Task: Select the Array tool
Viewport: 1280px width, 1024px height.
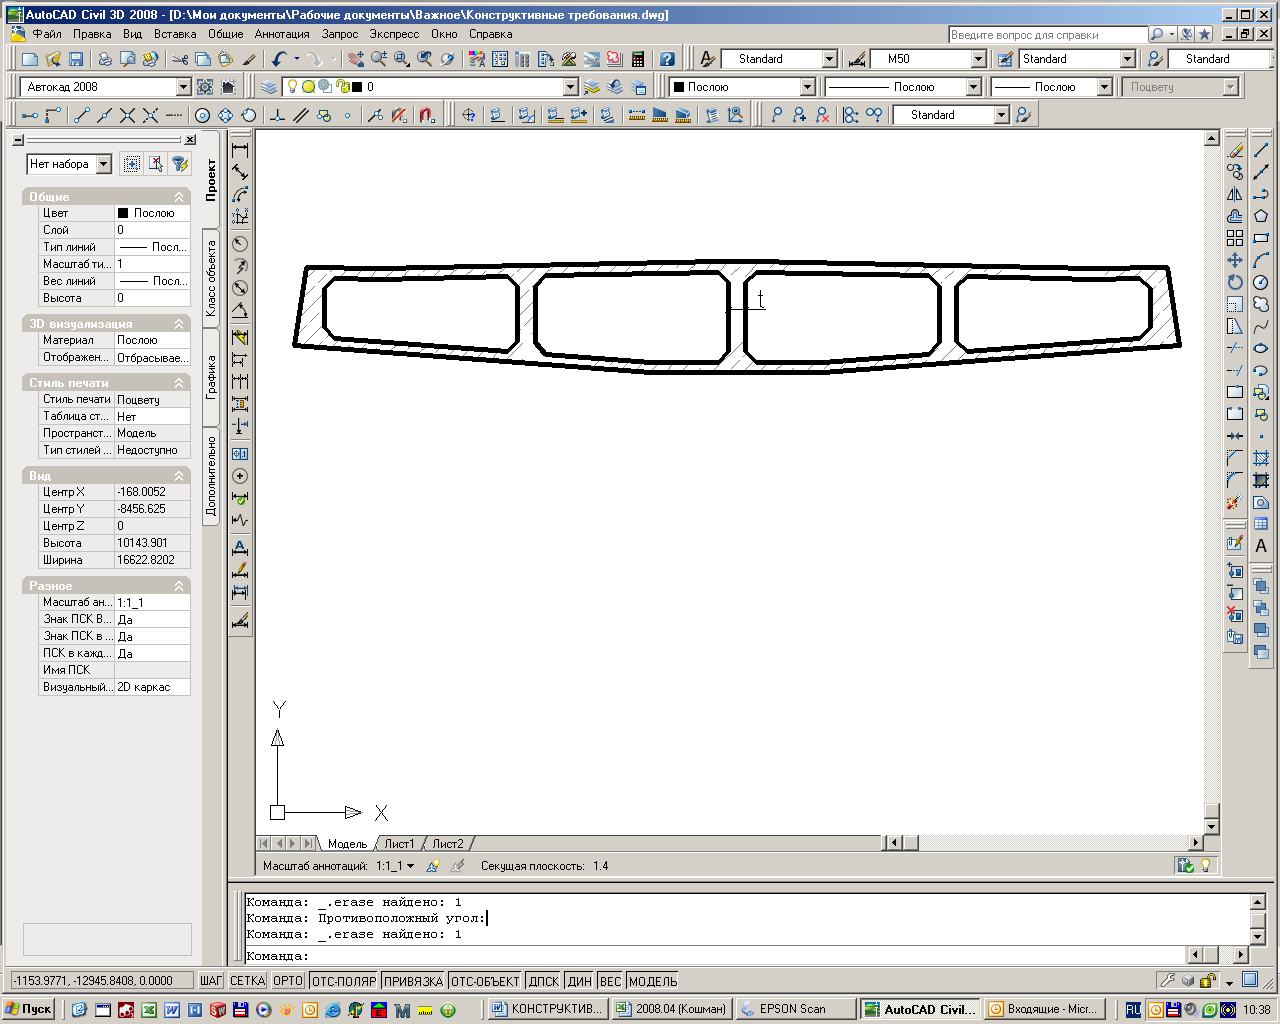Action: point(1235,238)
